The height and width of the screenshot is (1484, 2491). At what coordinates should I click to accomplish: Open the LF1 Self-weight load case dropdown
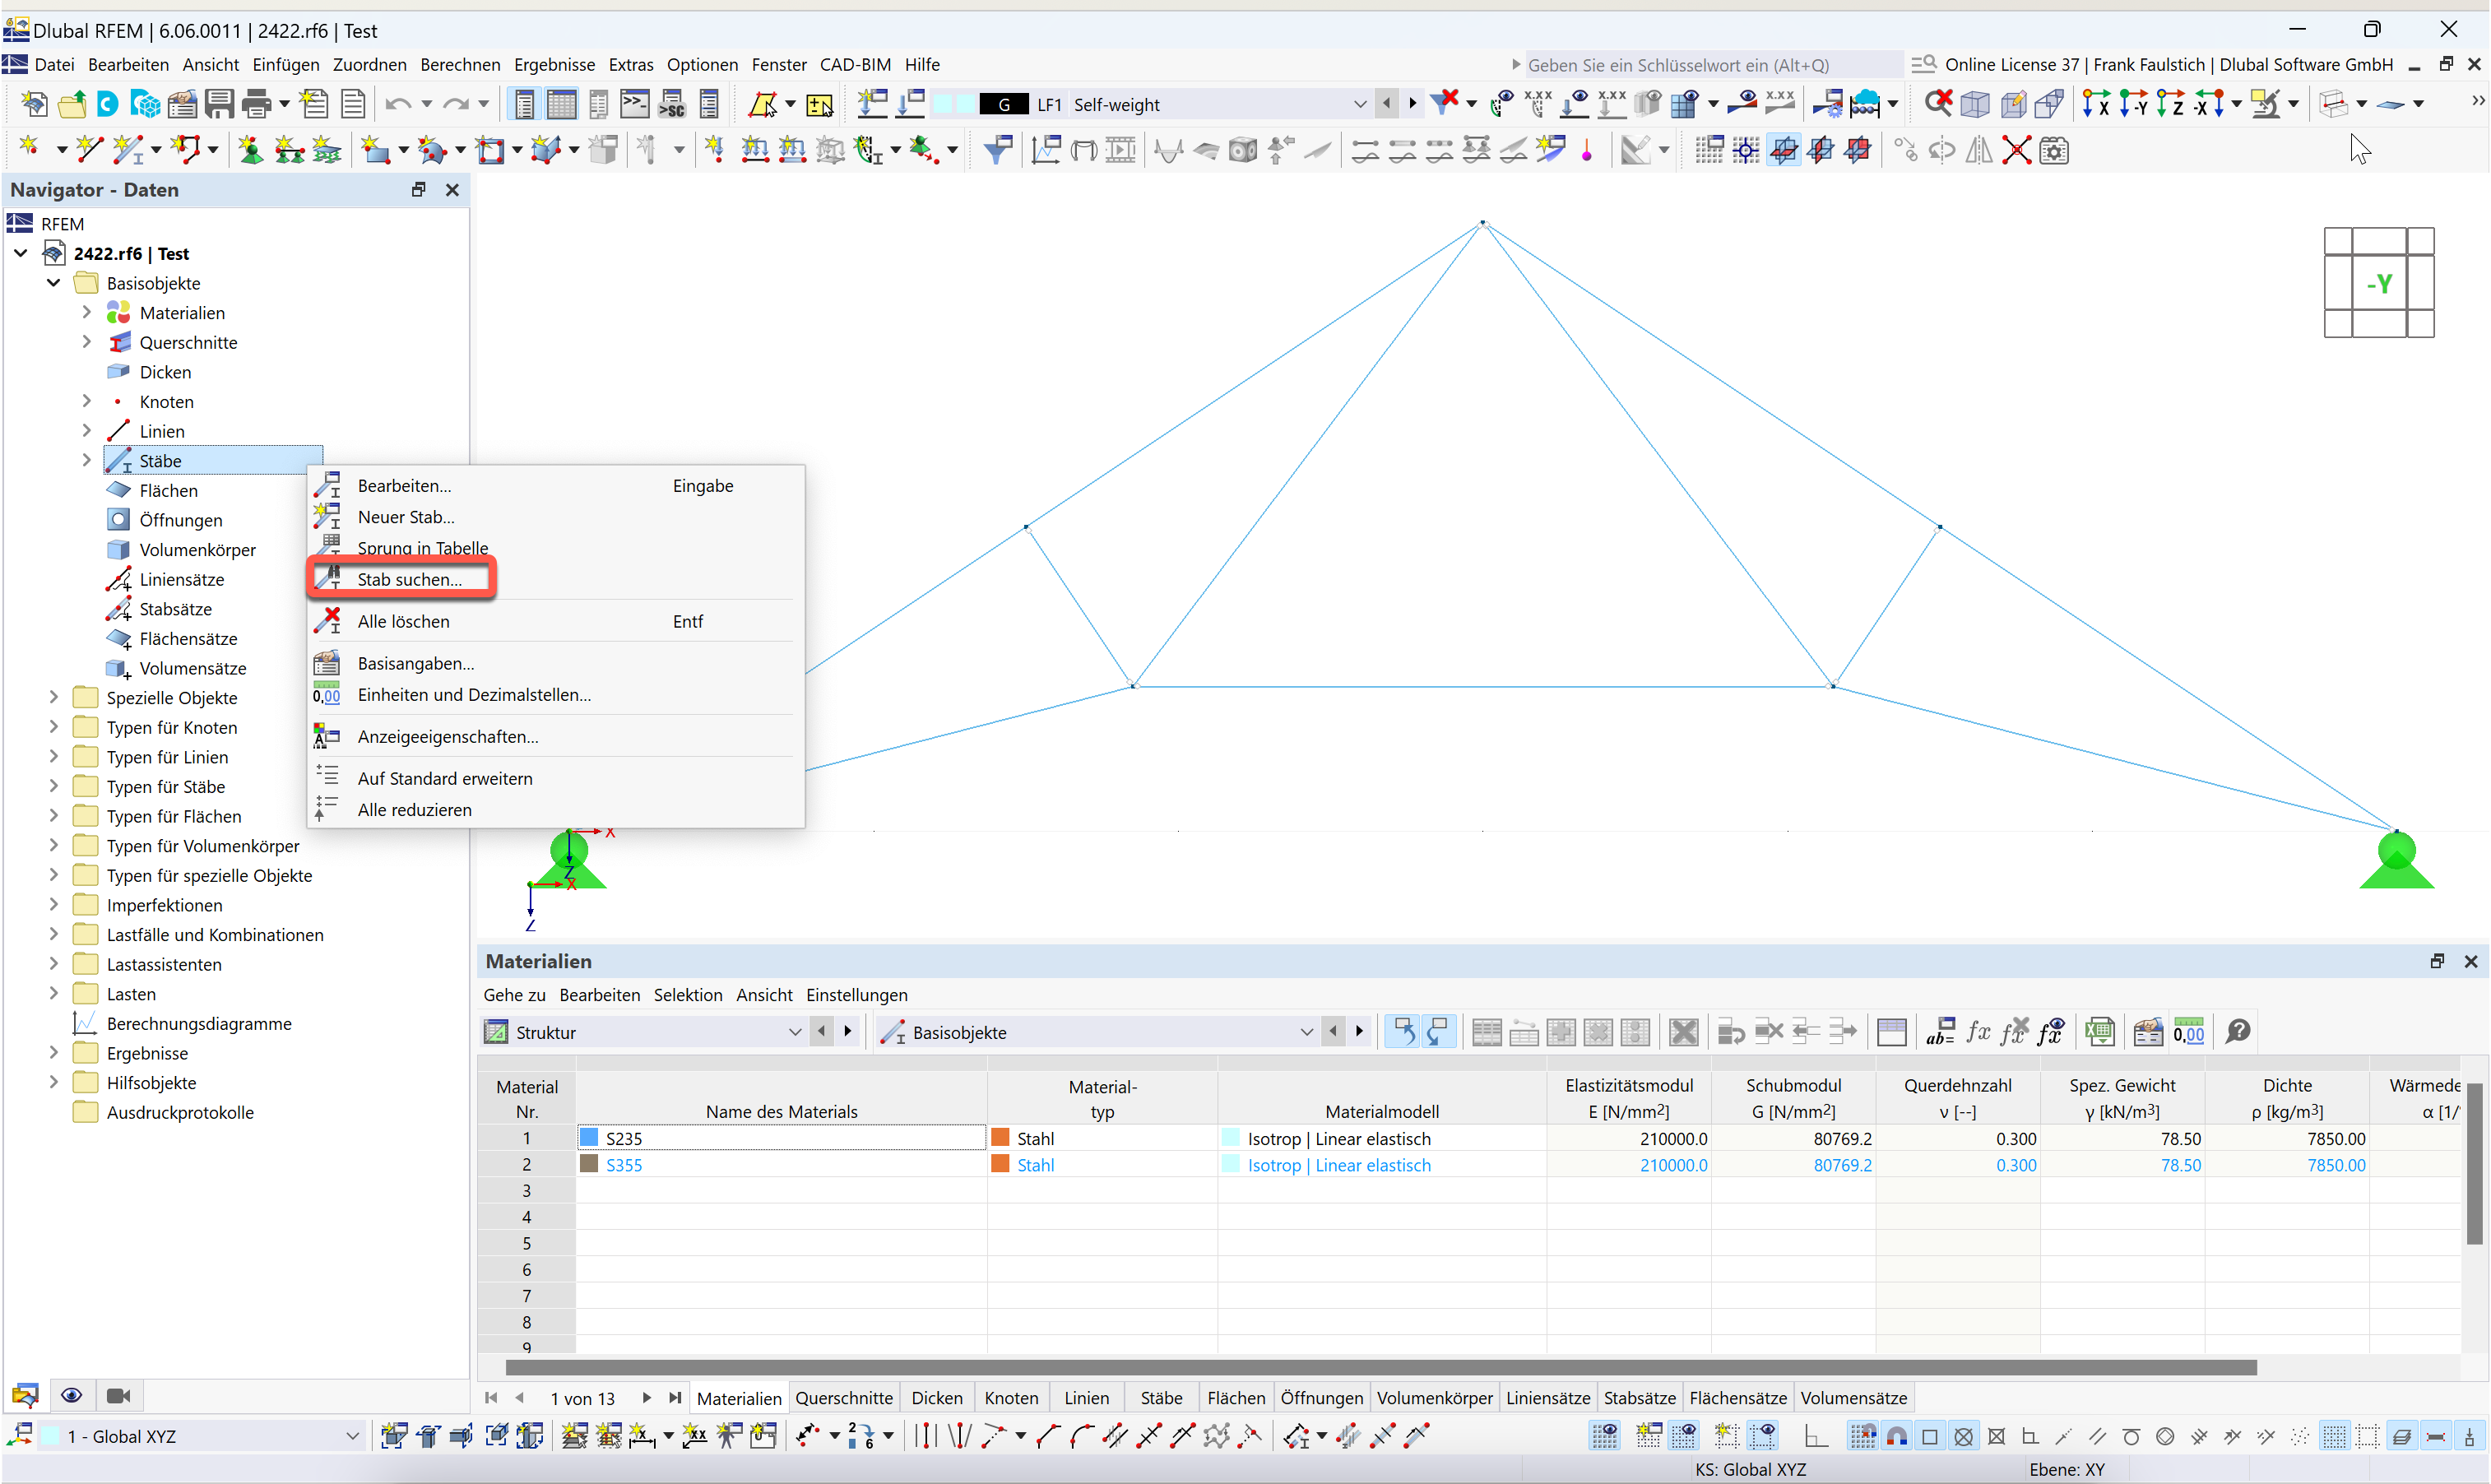1360,103
